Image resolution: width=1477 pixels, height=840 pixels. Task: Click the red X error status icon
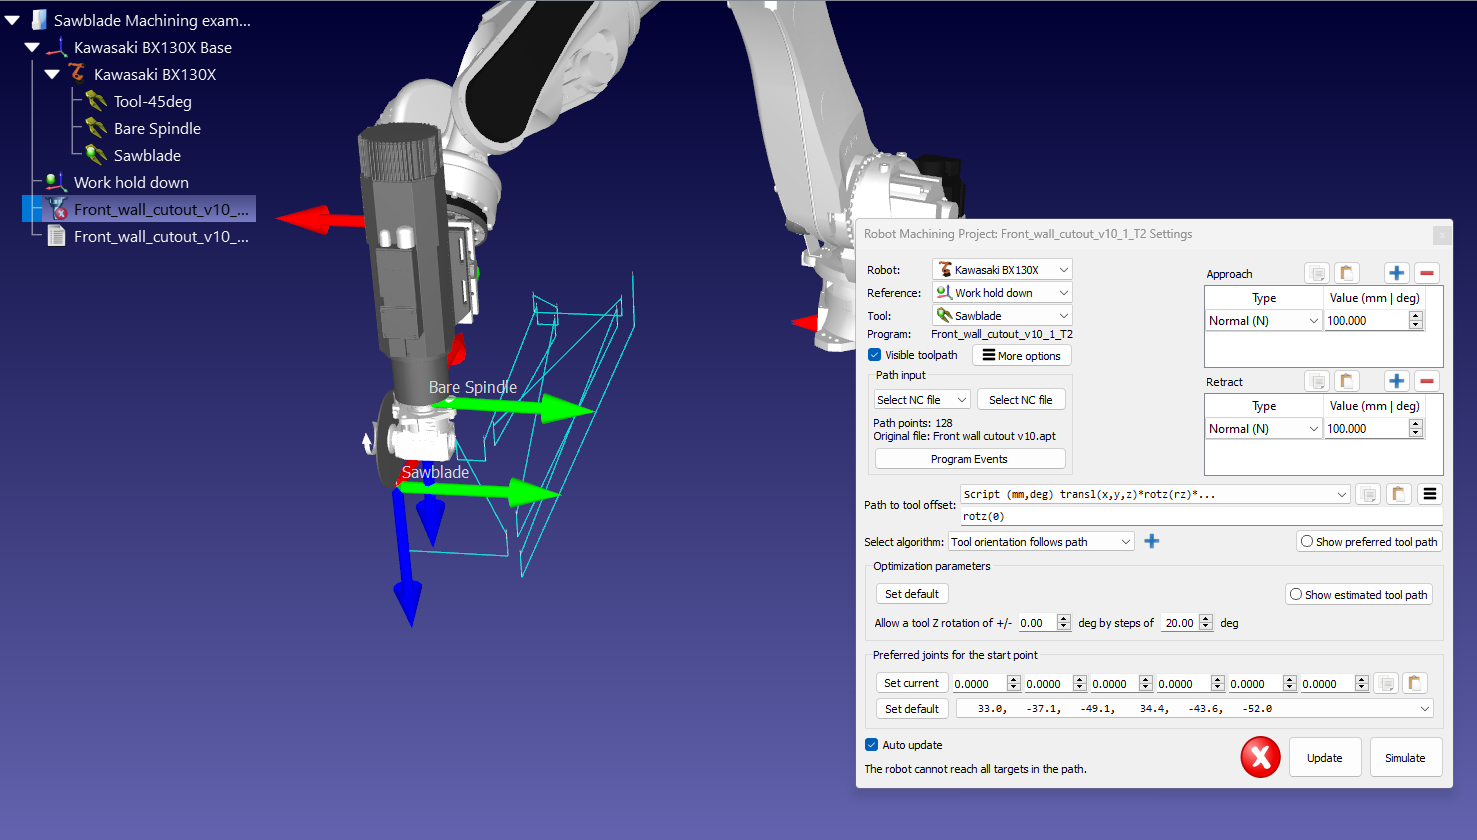point(1260,757)
